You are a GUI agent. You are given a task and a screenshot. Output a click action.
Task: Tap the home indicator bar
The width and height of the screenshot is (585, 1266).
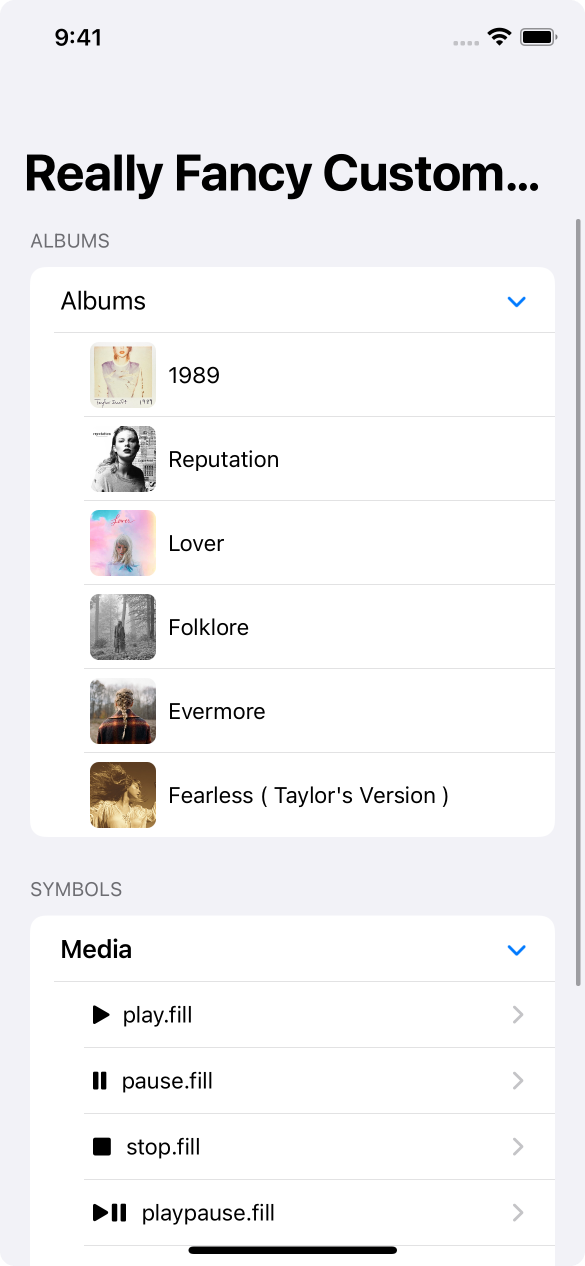click(292, 1250)
